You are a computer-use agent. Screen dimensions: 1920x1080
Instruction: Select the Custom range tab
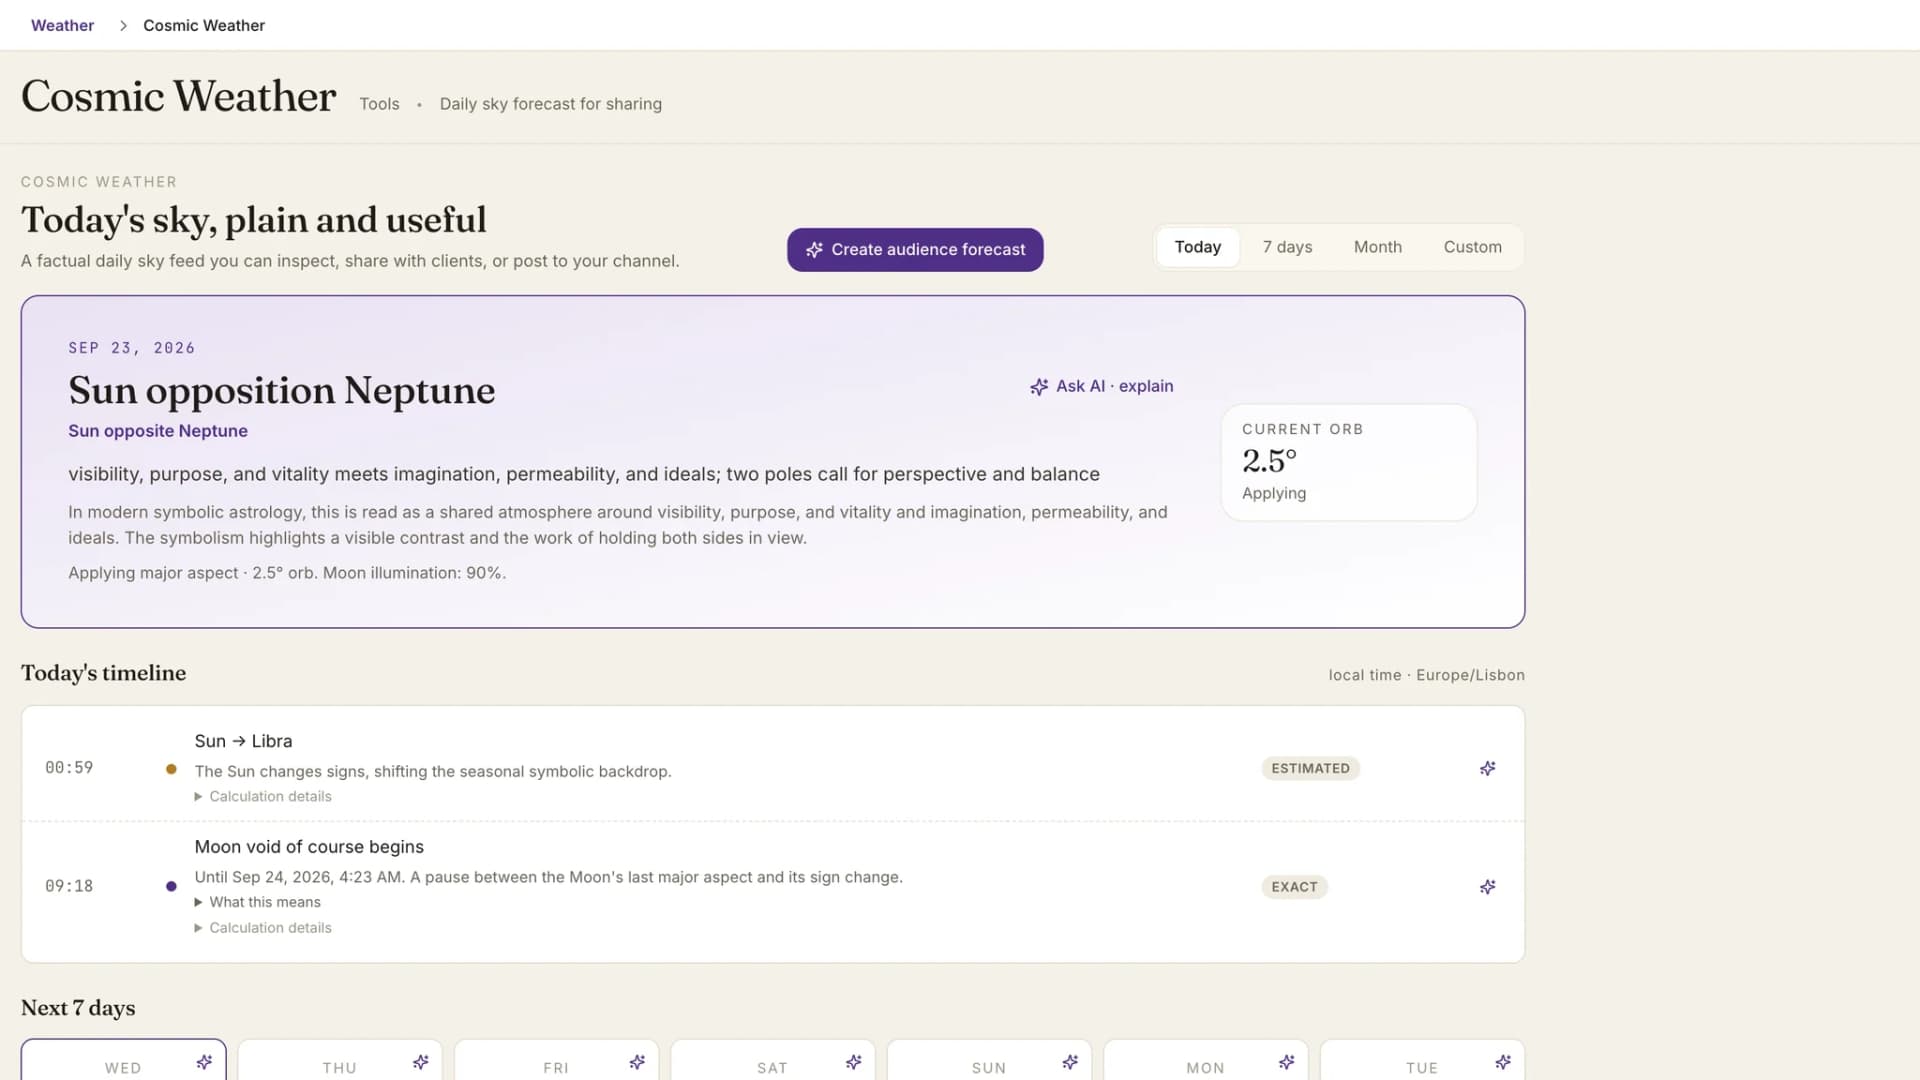pyautogui.click(x=1472, y=247)
